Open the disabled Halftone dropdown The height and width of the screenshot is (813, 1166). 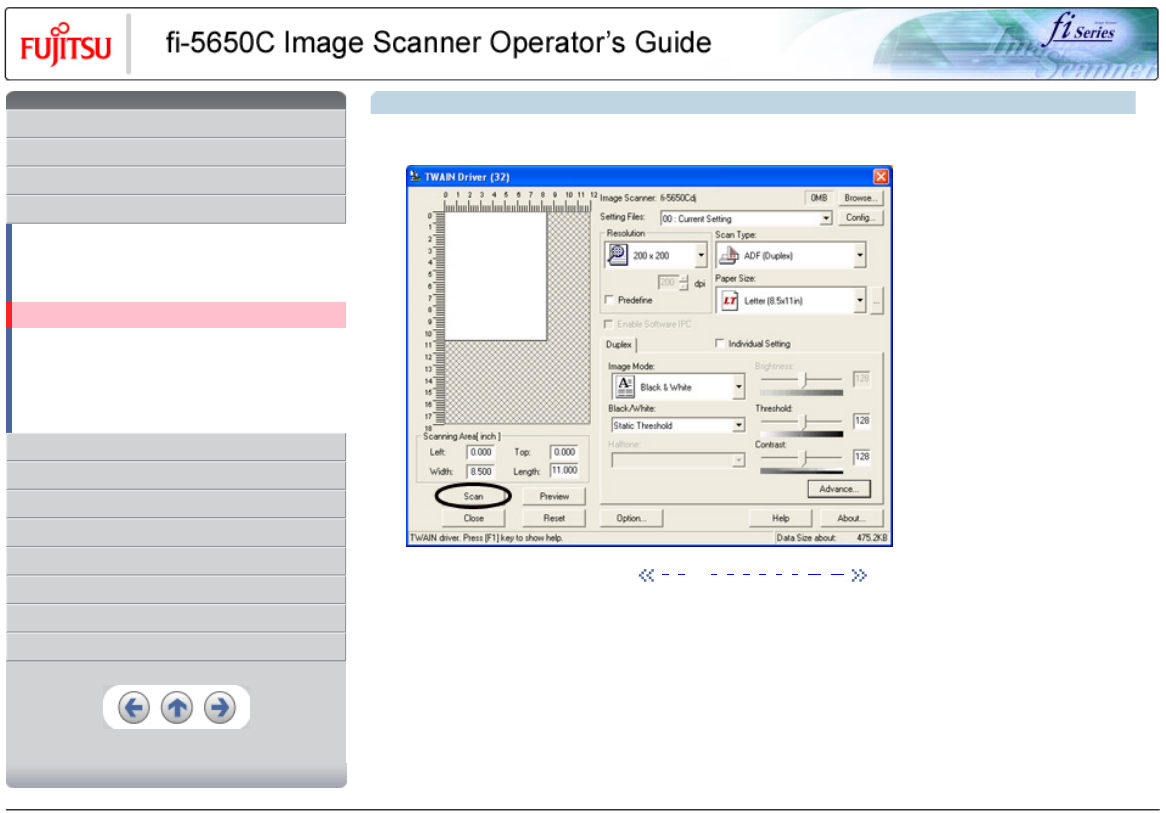pyautogui.click(x=738, y=460)
